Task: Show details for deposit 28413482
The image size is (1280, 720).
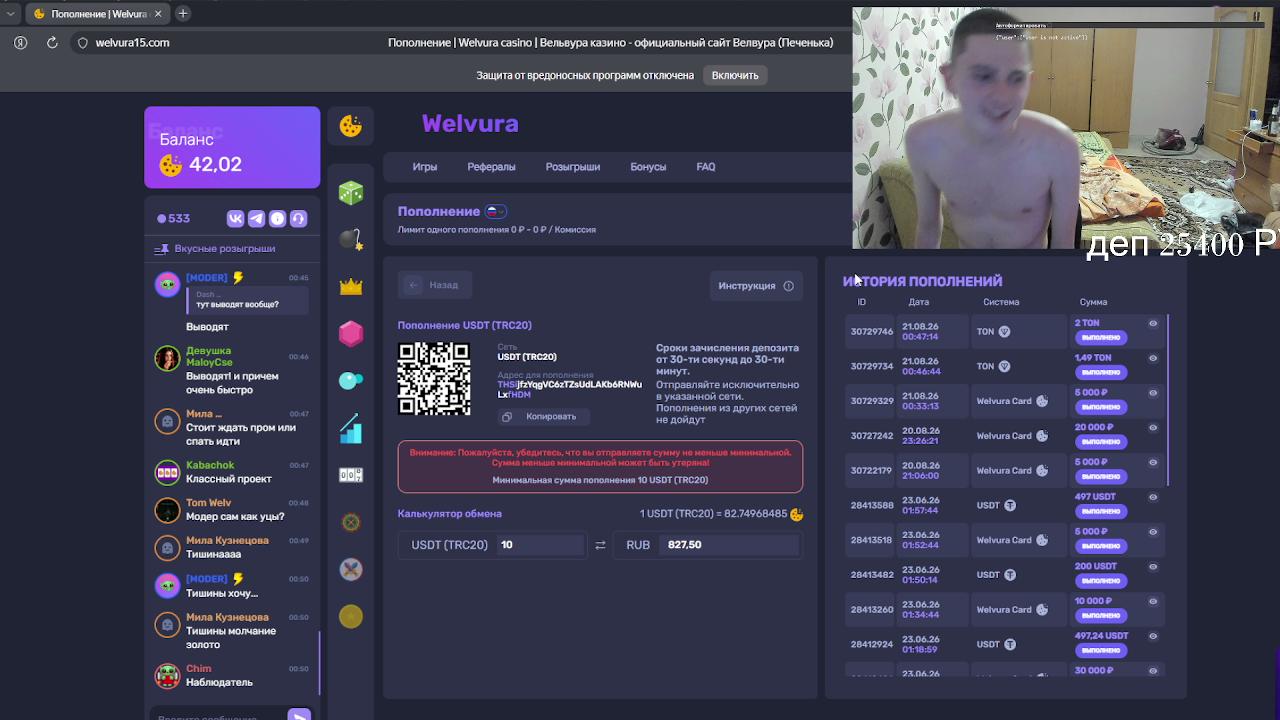Action: point(1153,567)
